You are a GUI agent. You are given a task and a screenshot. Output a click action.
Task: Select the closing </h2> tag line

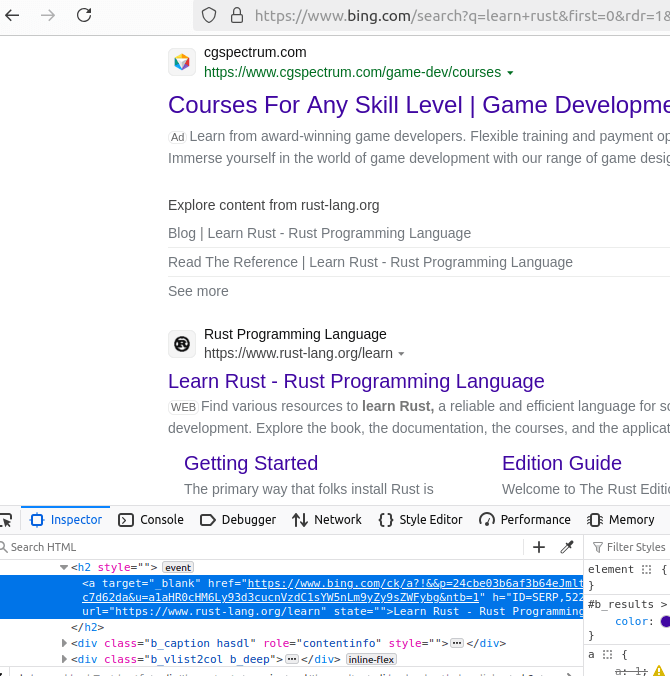pyautogui.click(x=88, y=627)
